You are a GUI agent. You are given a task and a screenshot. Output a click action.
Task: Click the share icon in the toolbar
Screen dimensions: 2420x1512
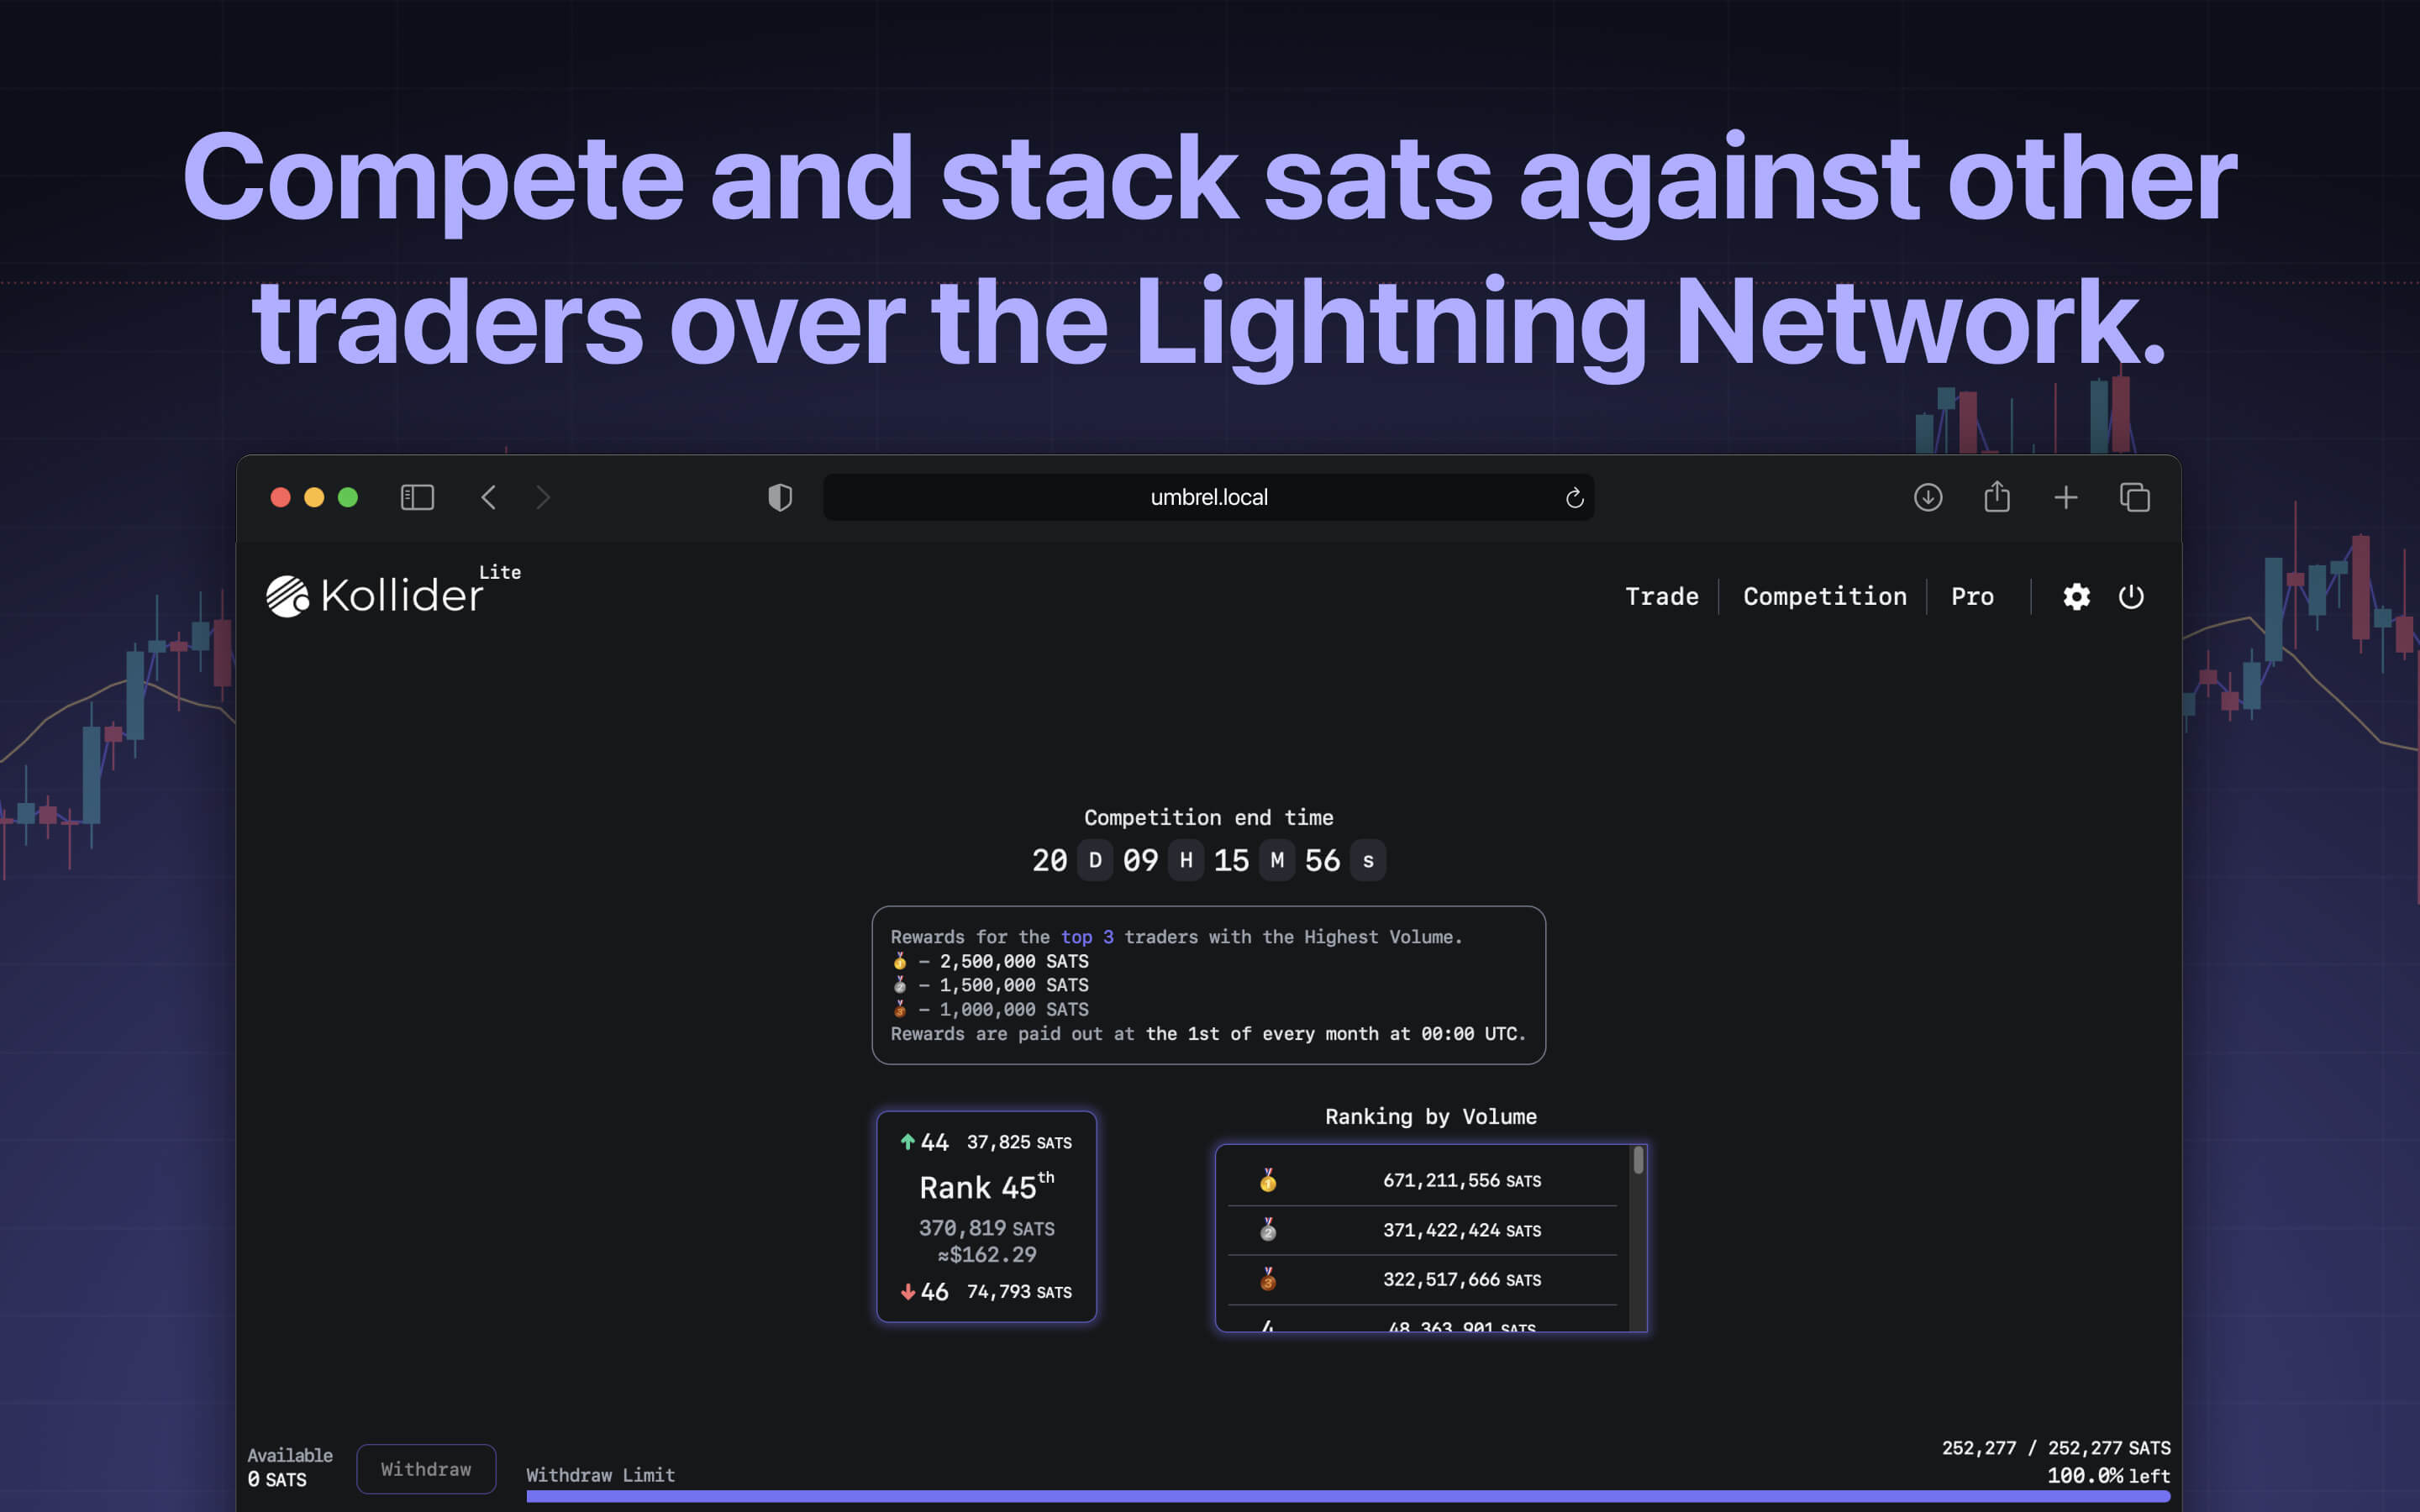click(x=1996, y=497)
